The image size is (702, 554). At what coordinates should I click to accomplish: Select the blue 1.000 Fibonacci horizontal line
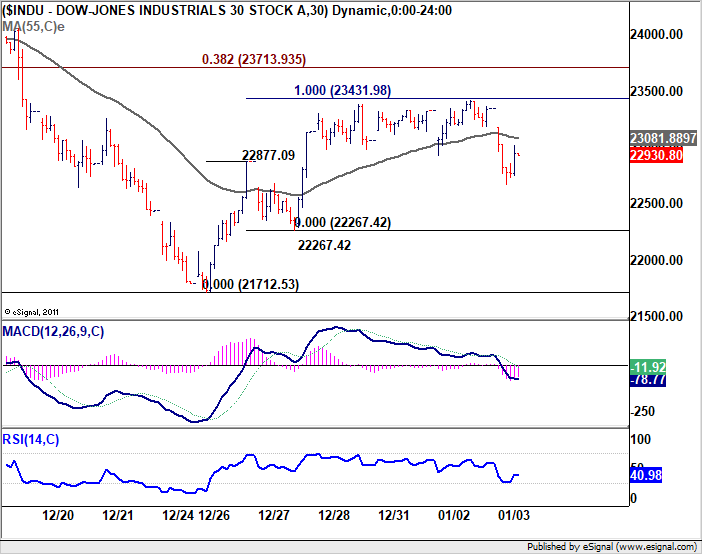pos(437,99)
